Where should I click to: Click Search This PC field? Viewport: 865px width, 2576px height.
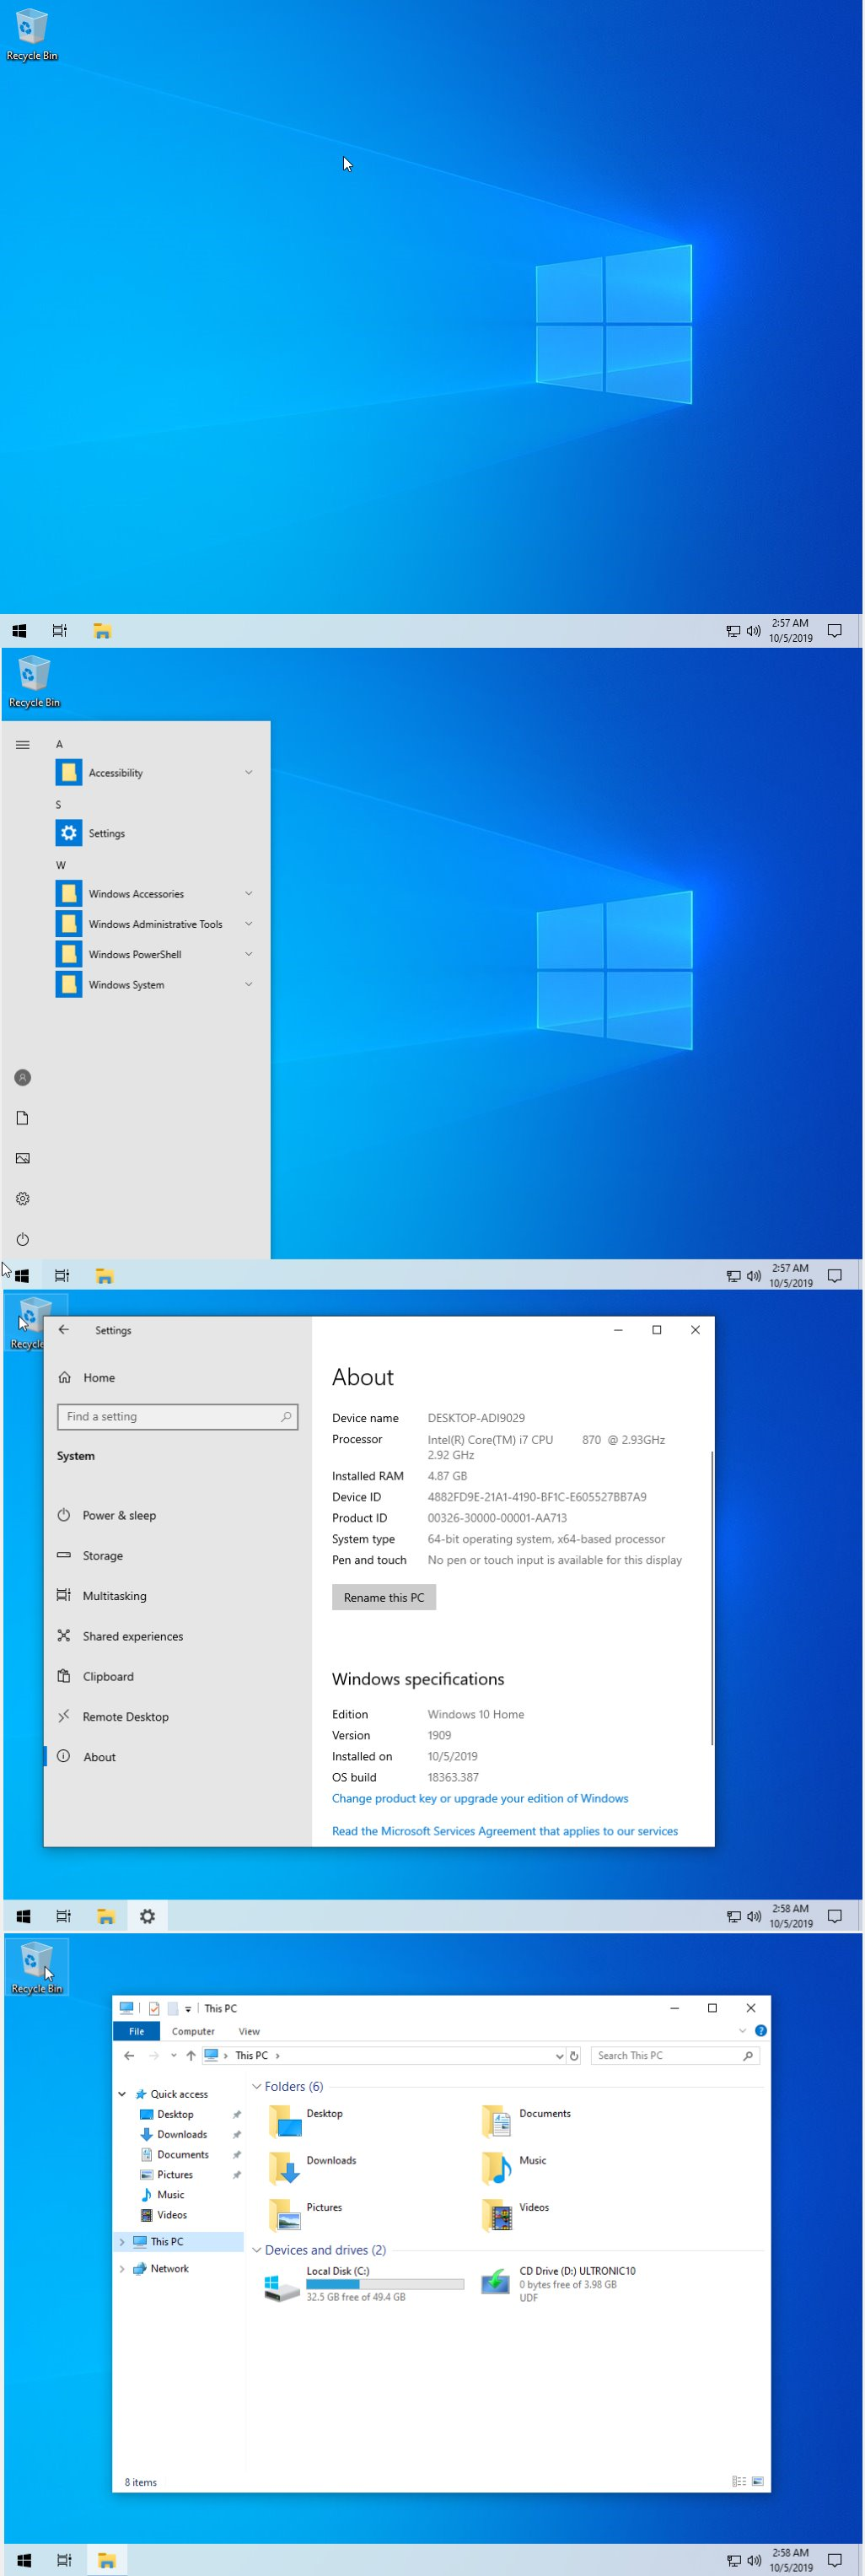point(675,2056)
